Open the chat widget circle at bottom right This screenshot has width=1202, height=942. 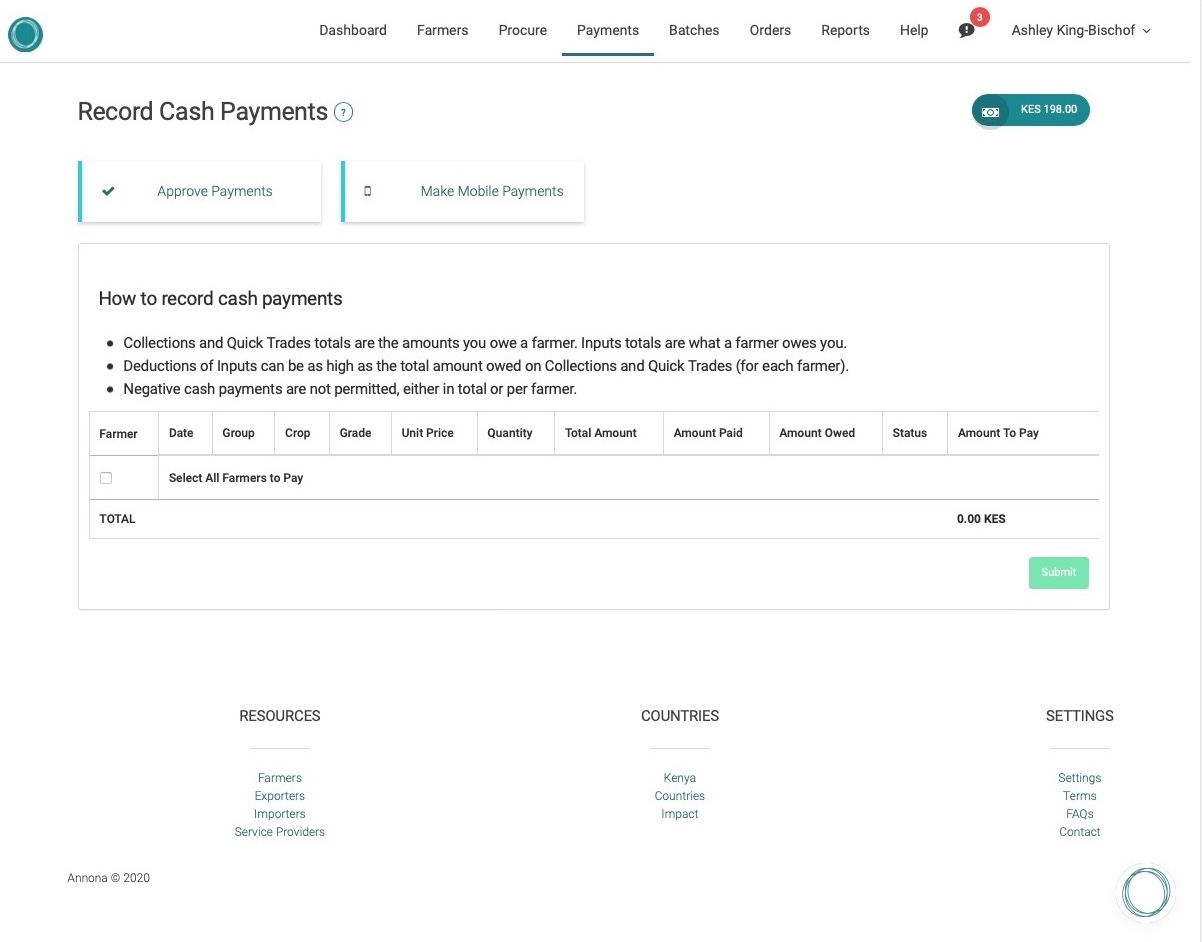(x=1145, y=892)
